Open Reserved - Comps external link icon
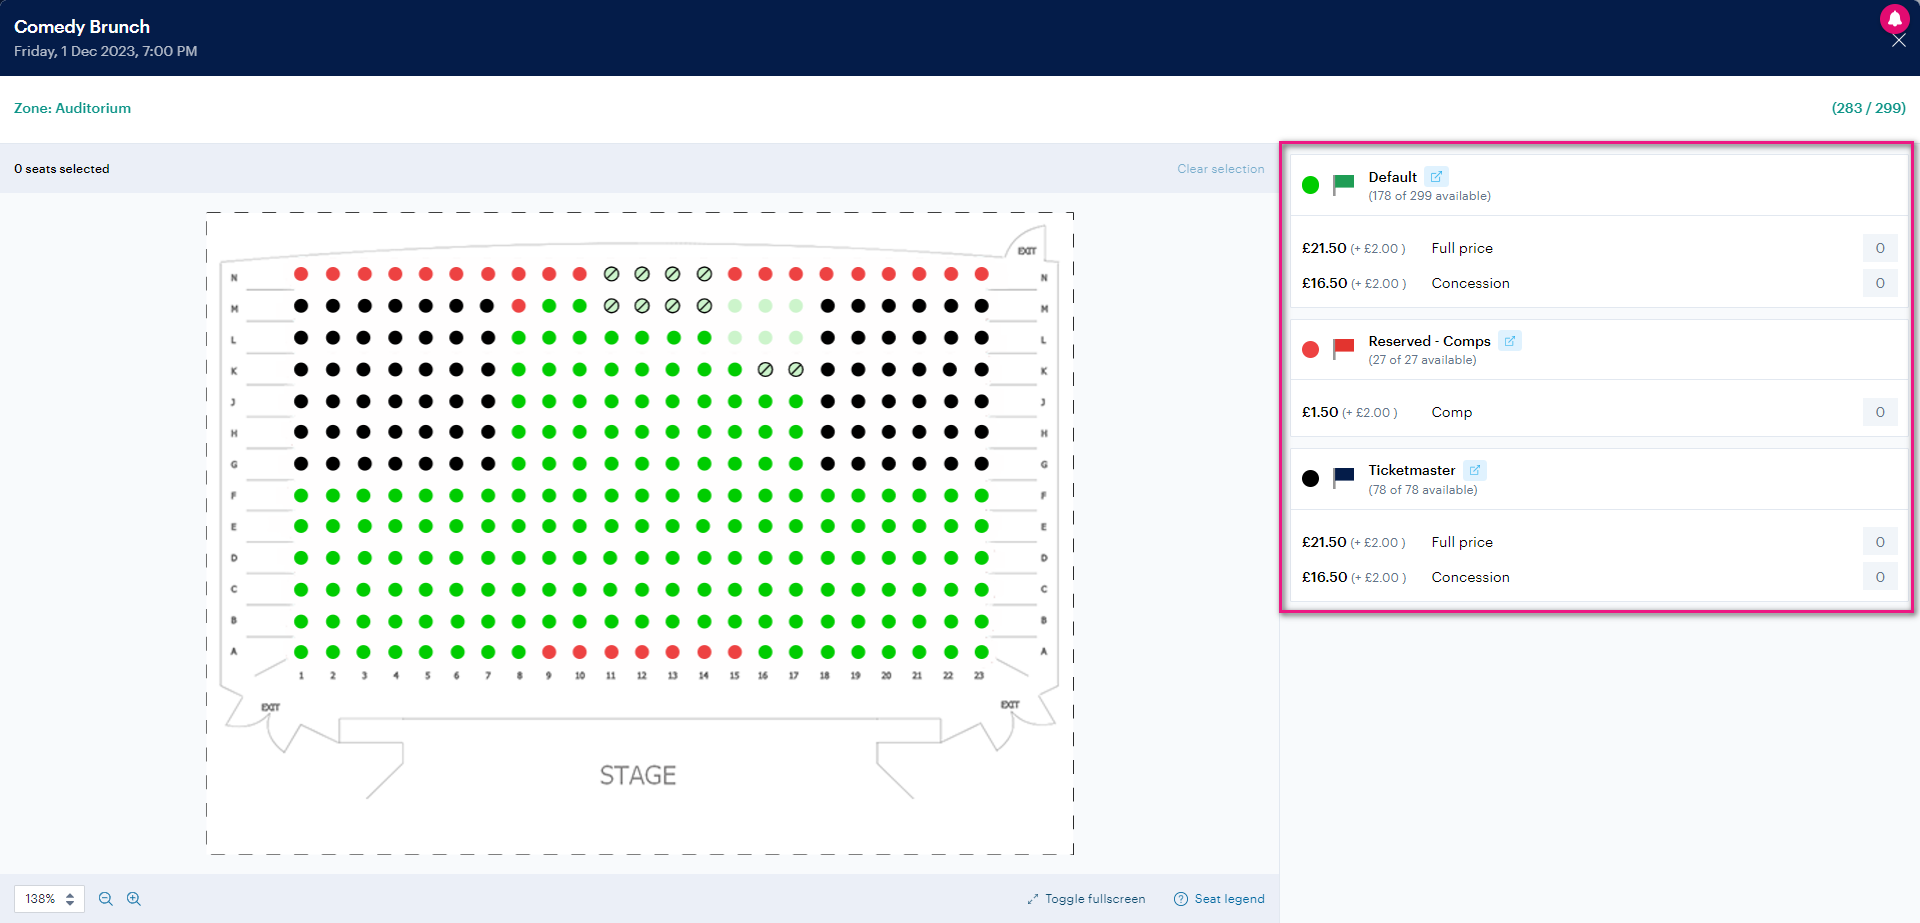The height and width of the screenshot is (923, 1920). [x=1510, y=341]
